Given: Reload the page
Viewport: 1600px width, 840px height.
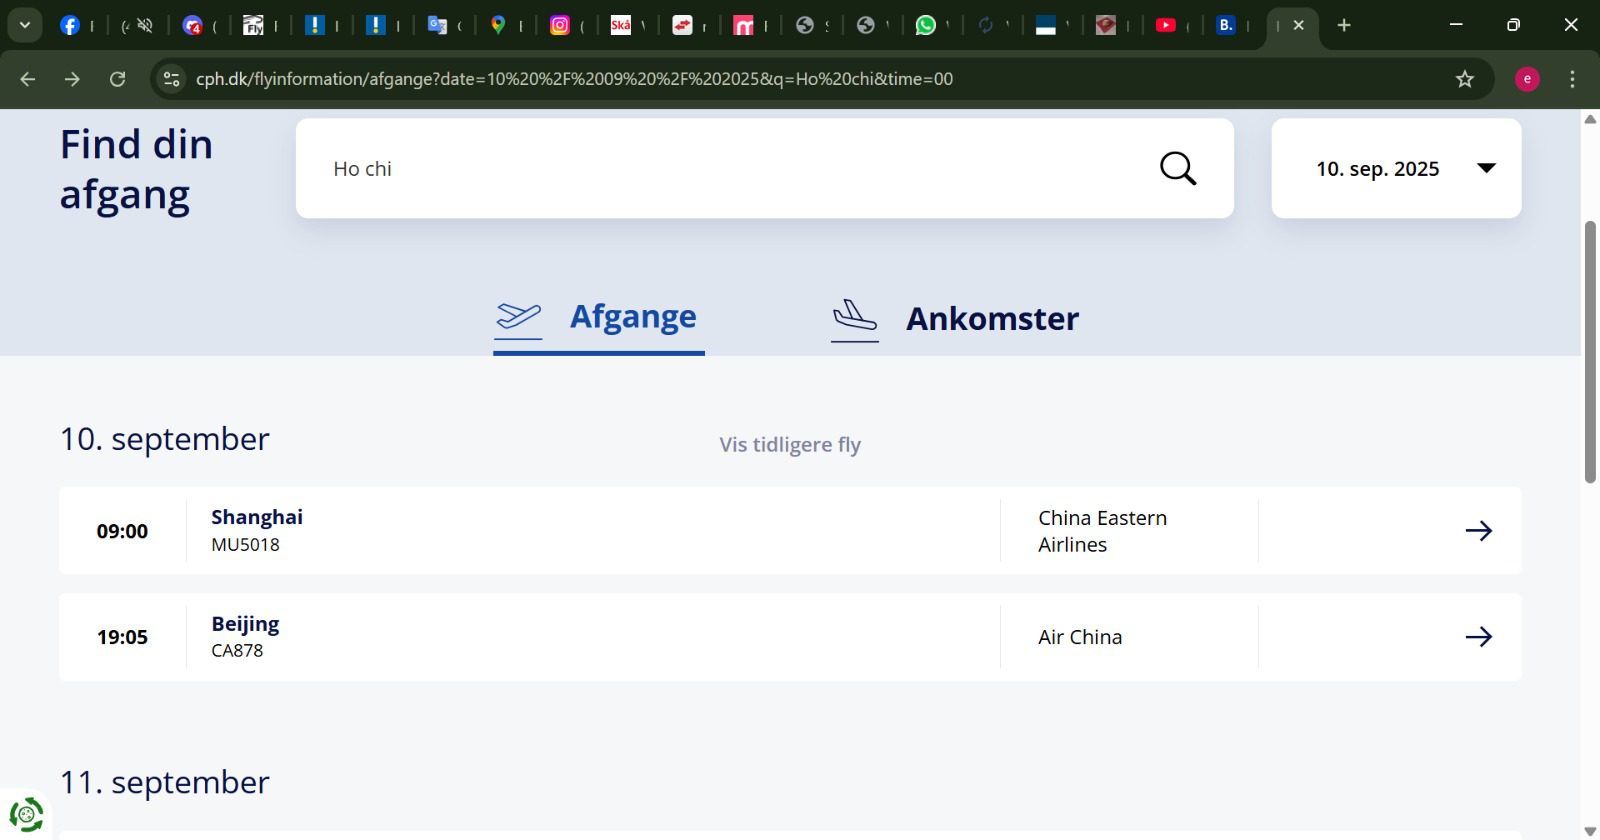Looking at the screenshot, I should pyautogui.click(x=117, y=79).
